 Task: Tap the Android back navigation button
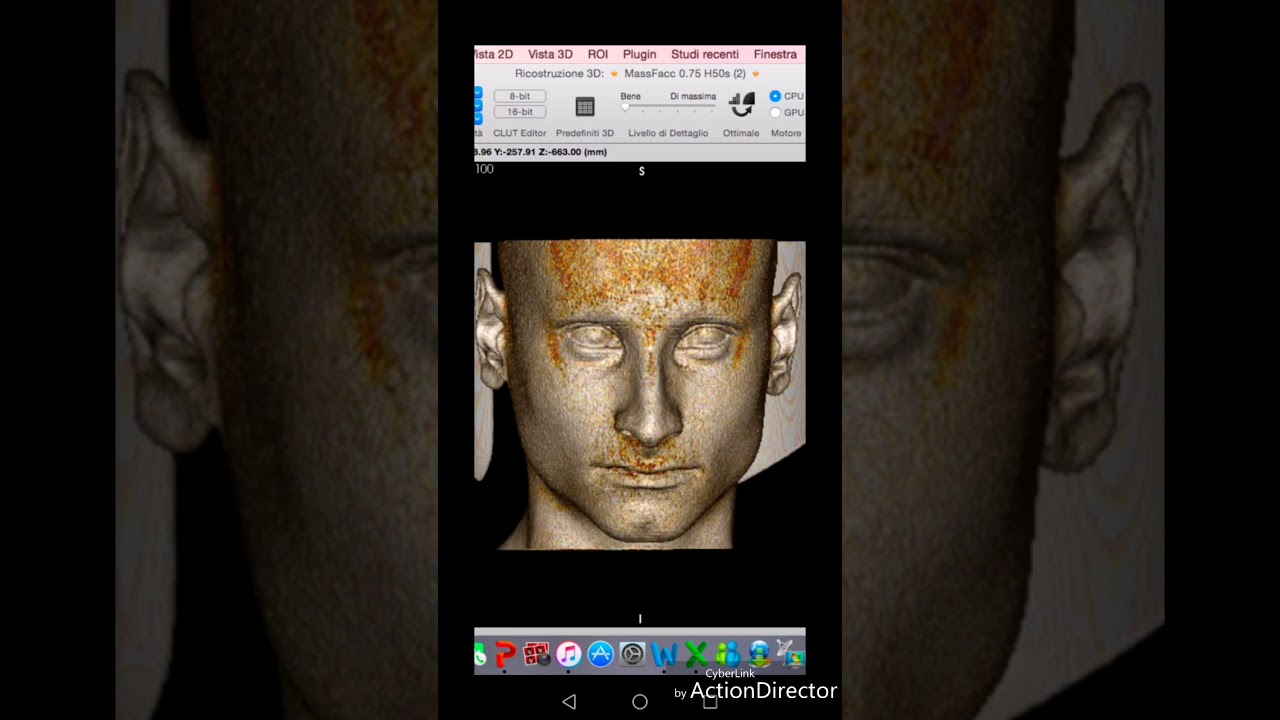click(x=569, y=702)
